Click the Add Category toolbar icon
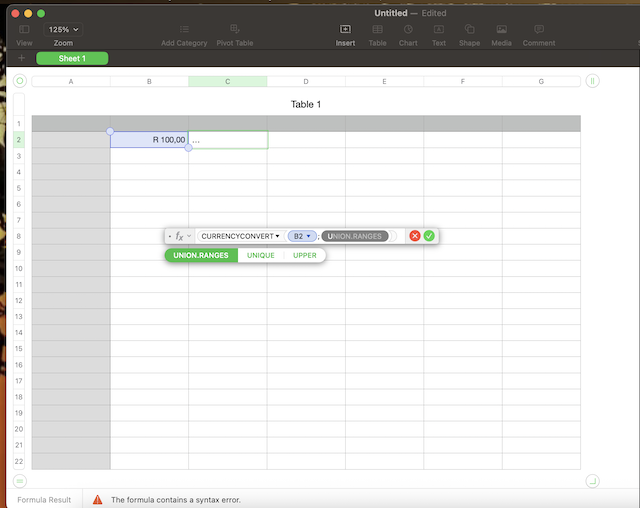The width and height of the screenshot is (640, 508). 184,29
